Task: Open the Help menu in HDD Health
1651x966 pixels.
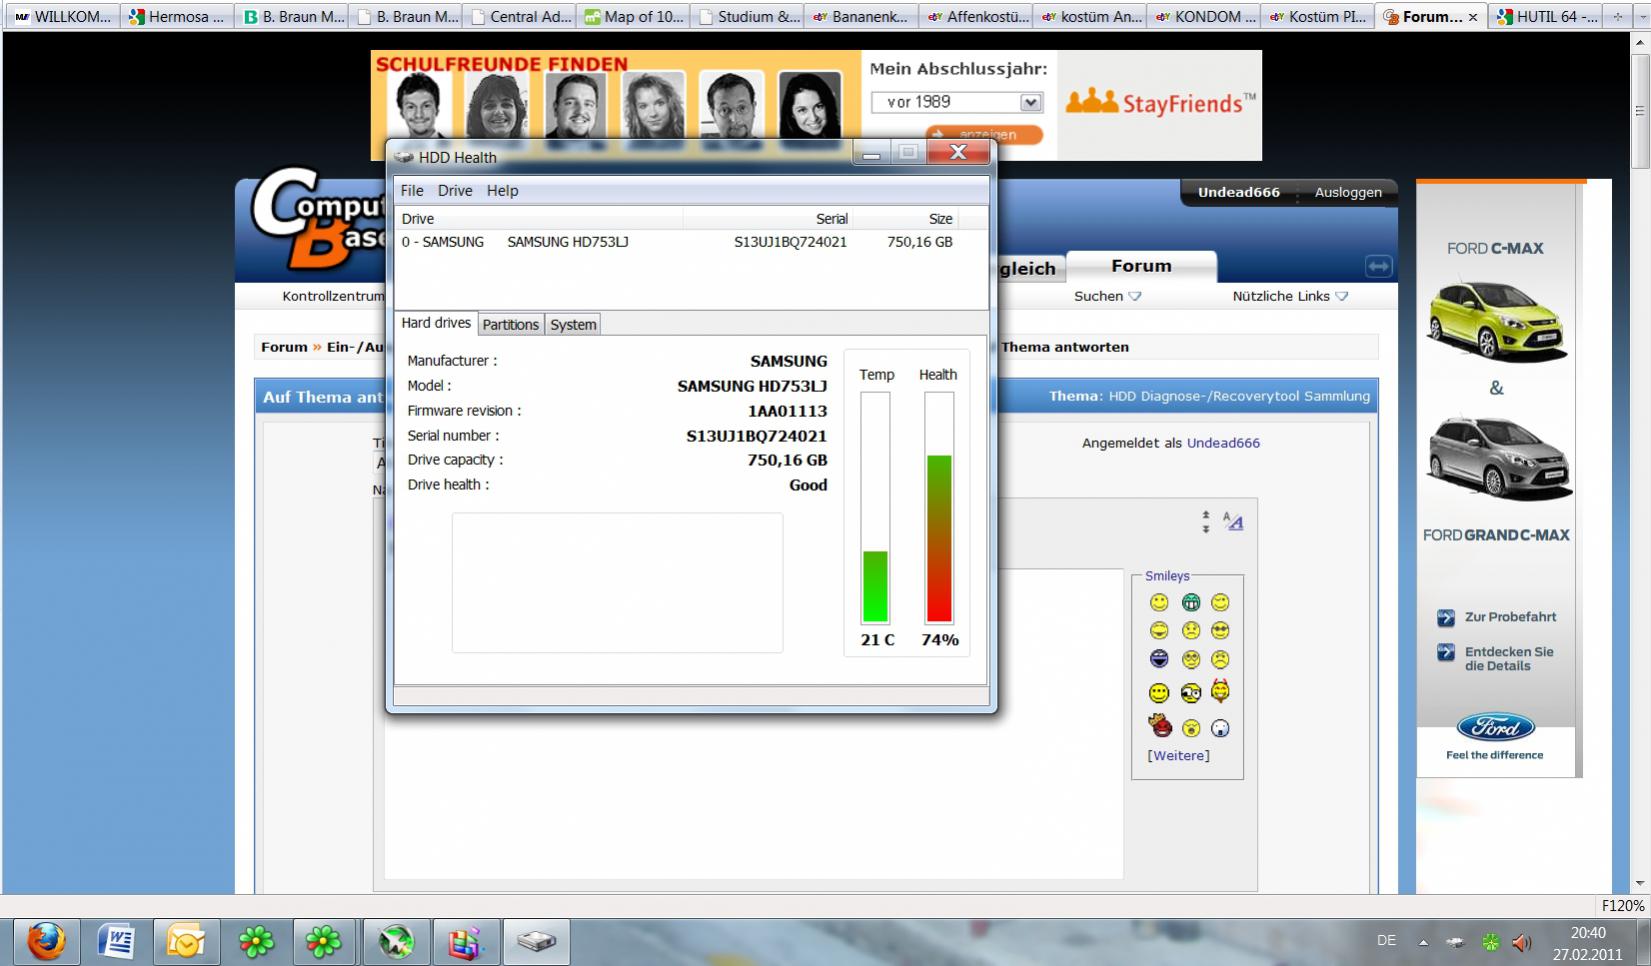Action: tap(502, 191)
